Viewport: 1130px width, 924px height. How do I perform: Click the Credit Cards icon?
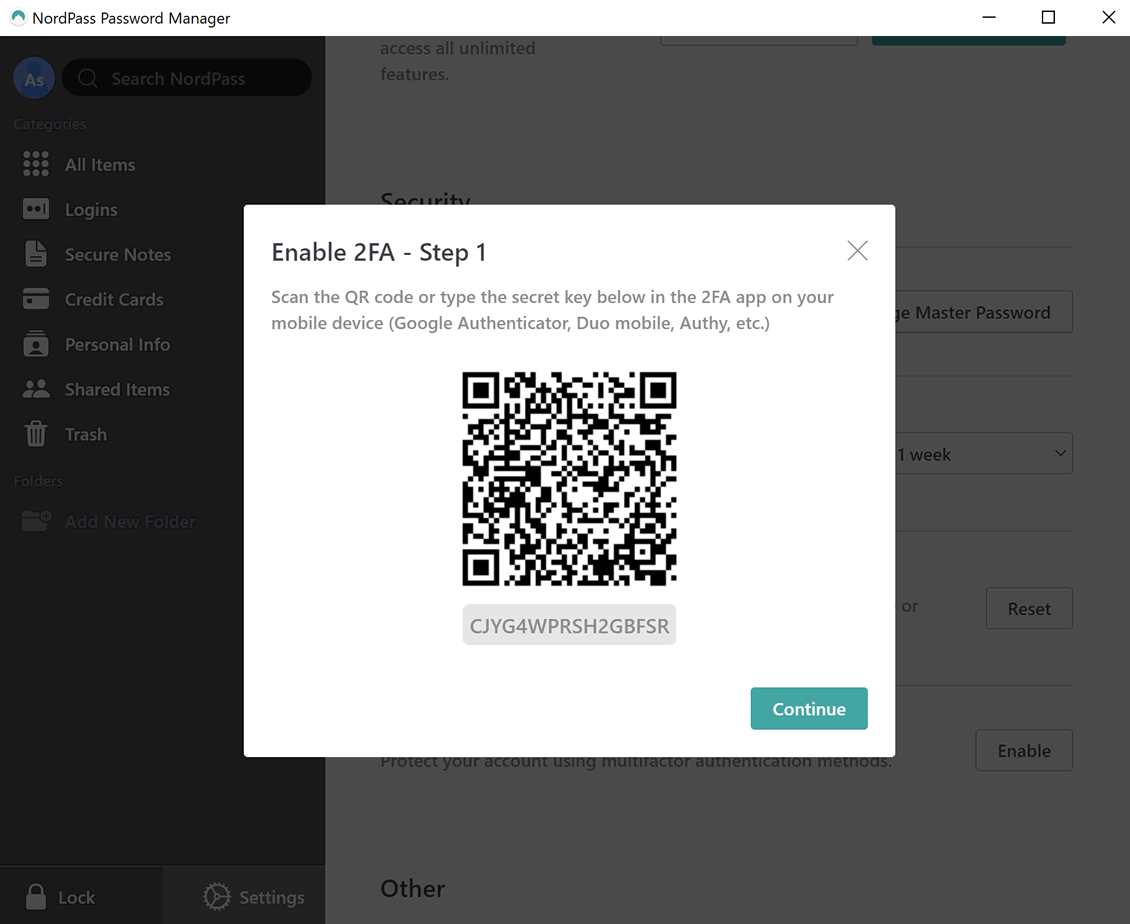36,299
